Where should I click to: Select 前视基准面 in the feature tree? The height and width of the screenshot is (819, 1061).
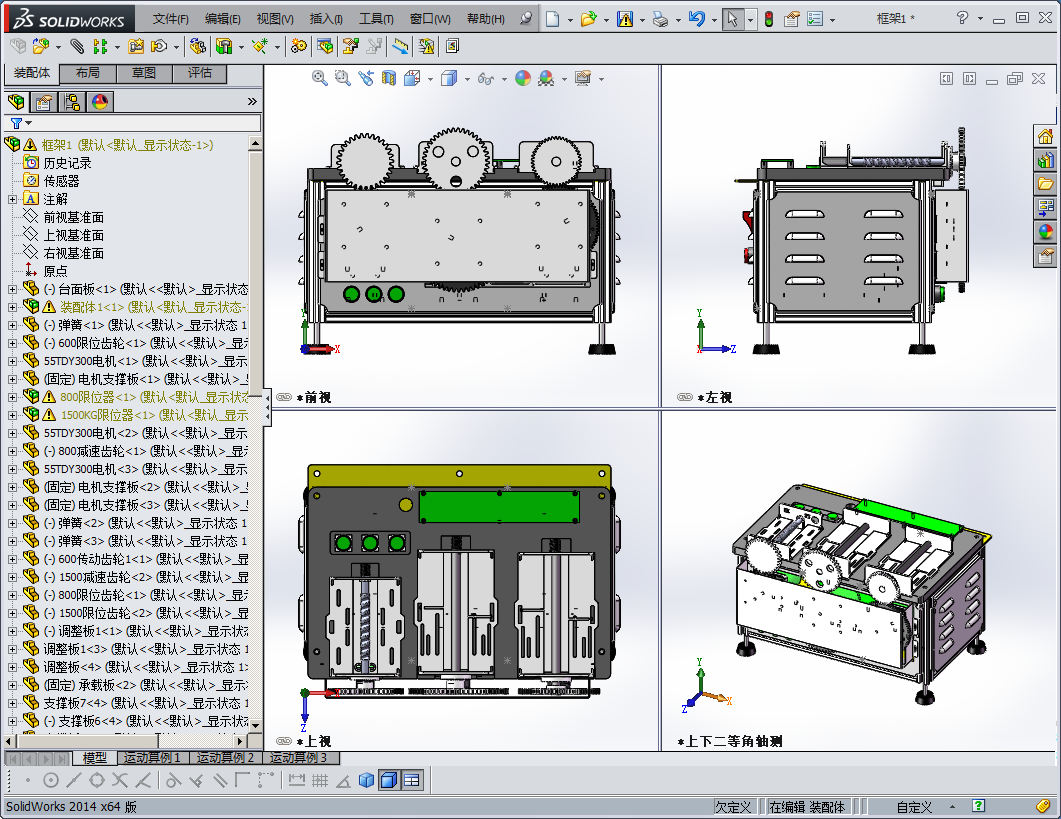(73, 217)
